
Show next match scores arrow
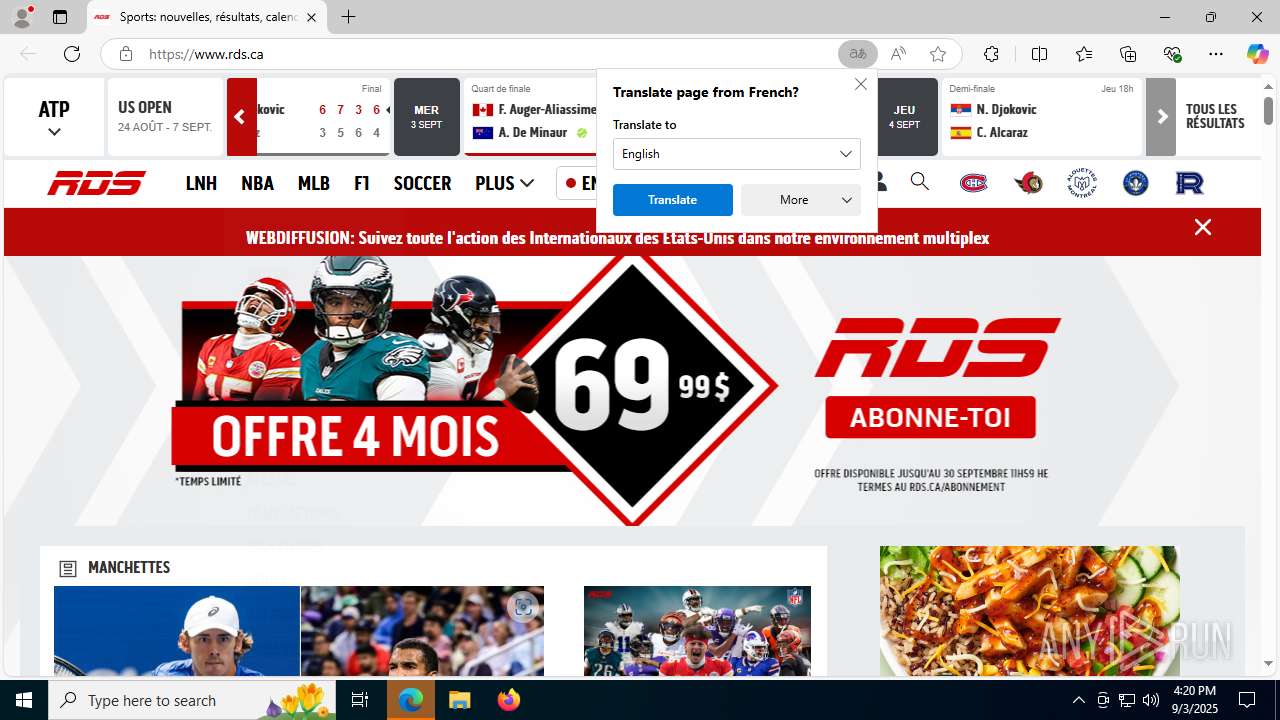point(1161,117)
